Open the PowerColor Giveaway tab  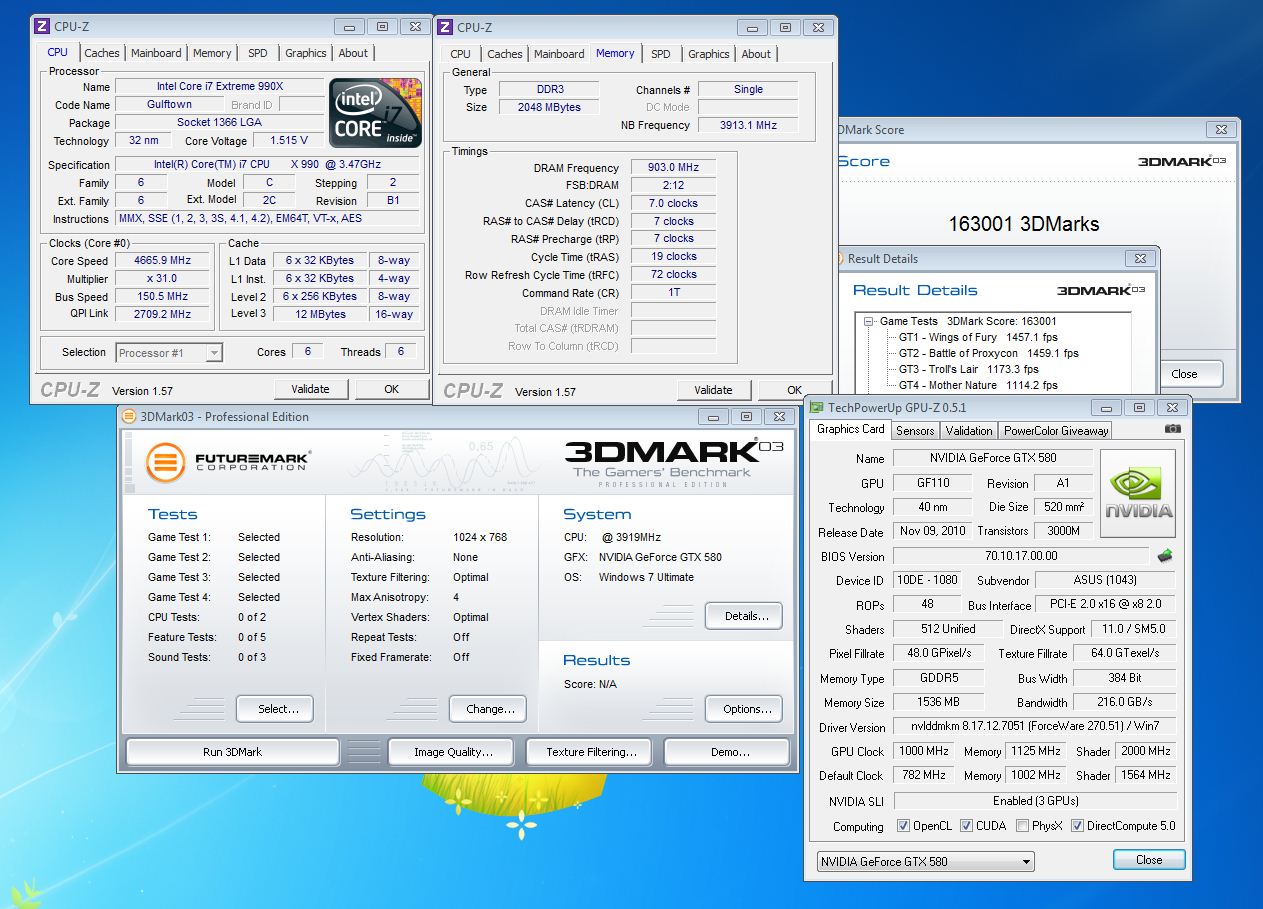[x=1056, y=430]
